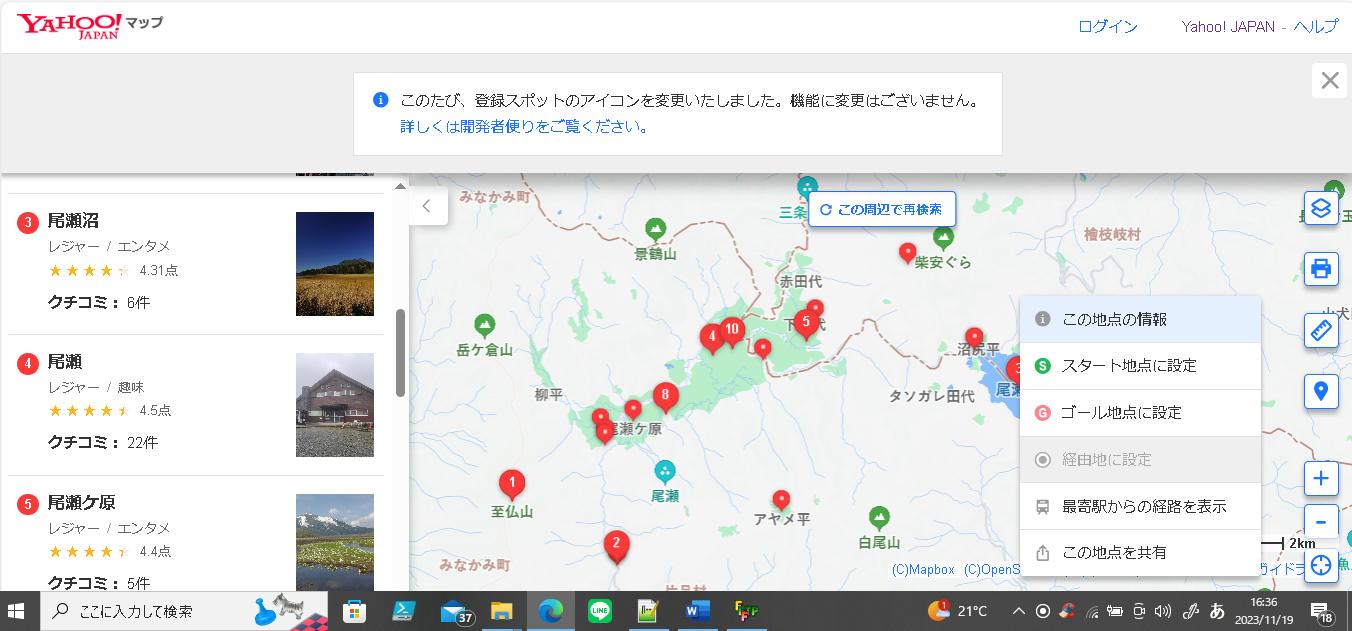The image size is (1352, 631).
Task: Click map marker number 5
Action: tap(805, 324)
